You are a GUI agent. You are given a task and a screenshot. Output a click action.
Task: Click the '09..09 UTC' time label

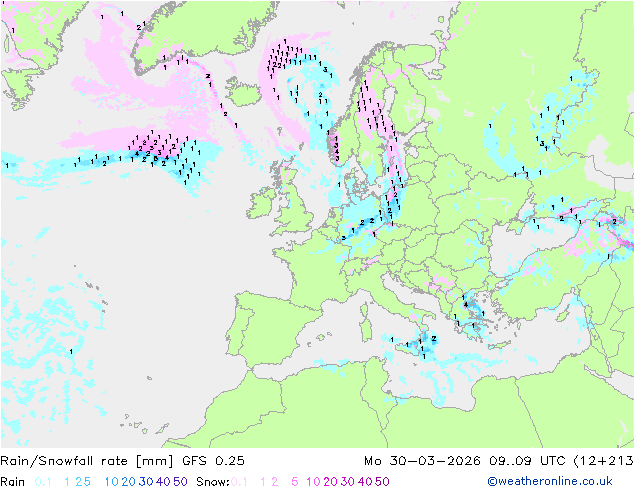coord(528,461)
